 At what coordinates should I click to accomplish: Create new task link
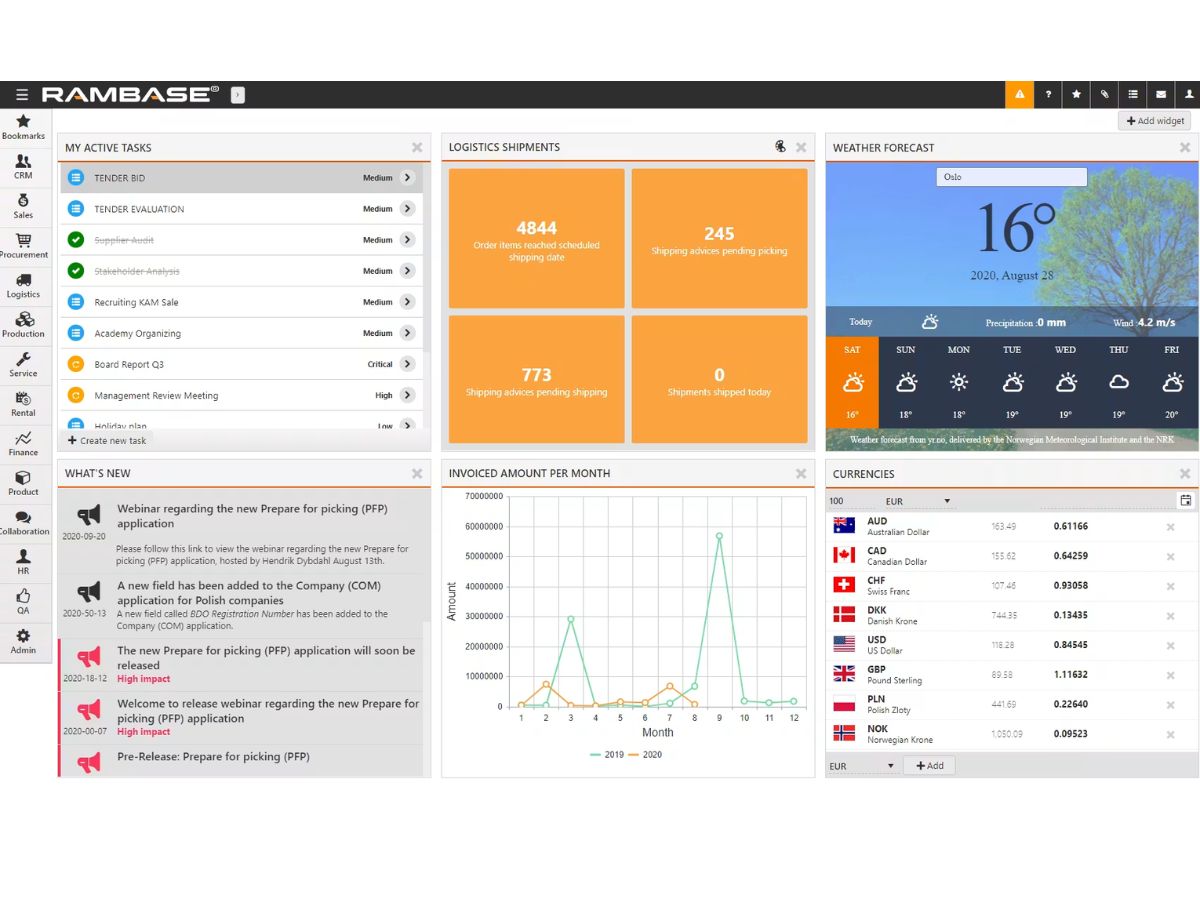(x=107, y=441)
